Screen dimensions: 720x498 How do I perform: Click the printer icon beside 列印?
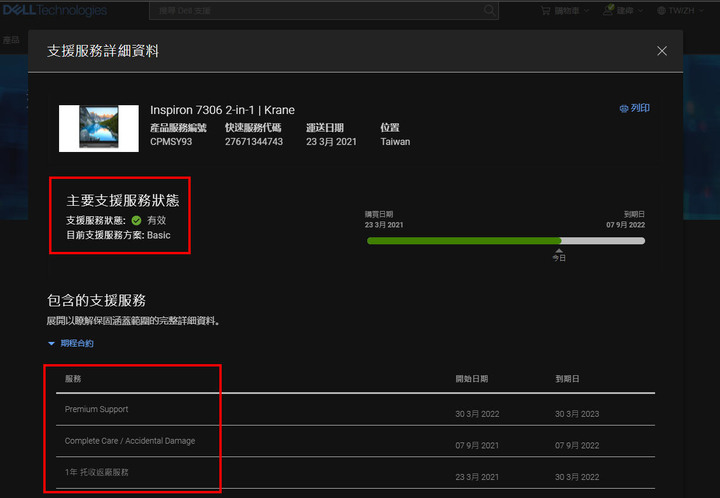point(624,109)
